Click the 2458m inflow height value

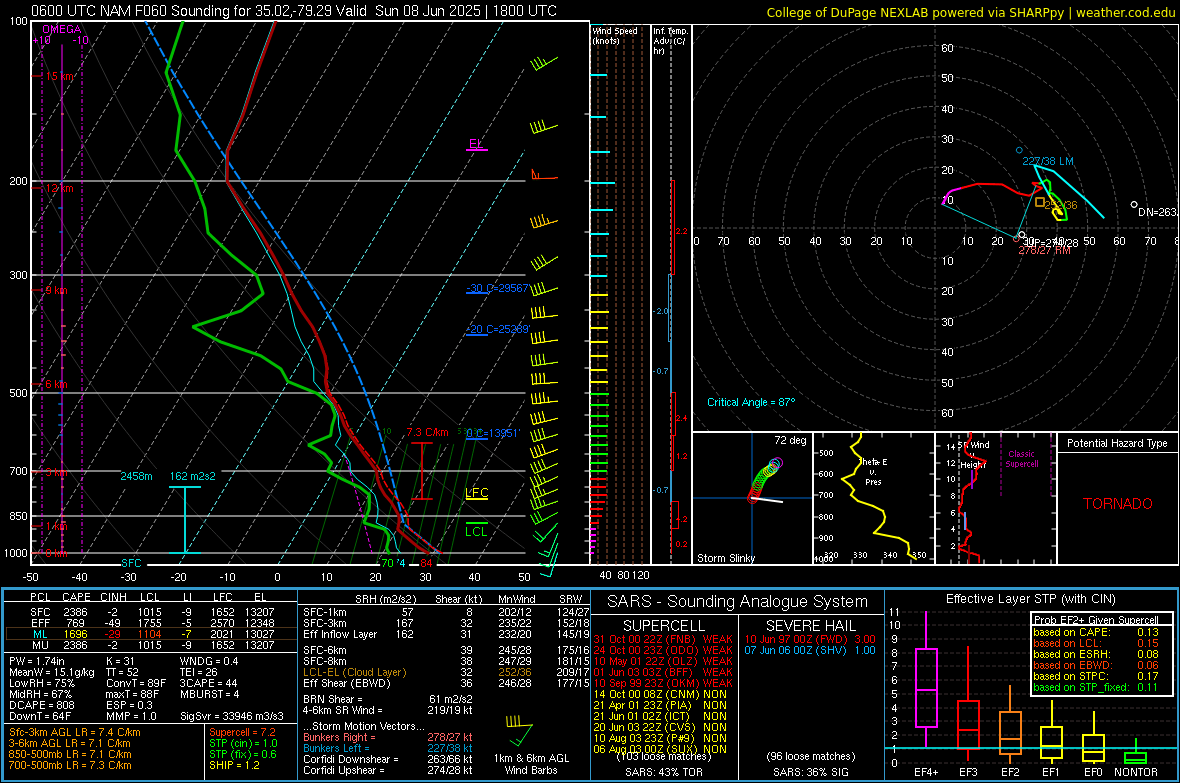point(136,476)
